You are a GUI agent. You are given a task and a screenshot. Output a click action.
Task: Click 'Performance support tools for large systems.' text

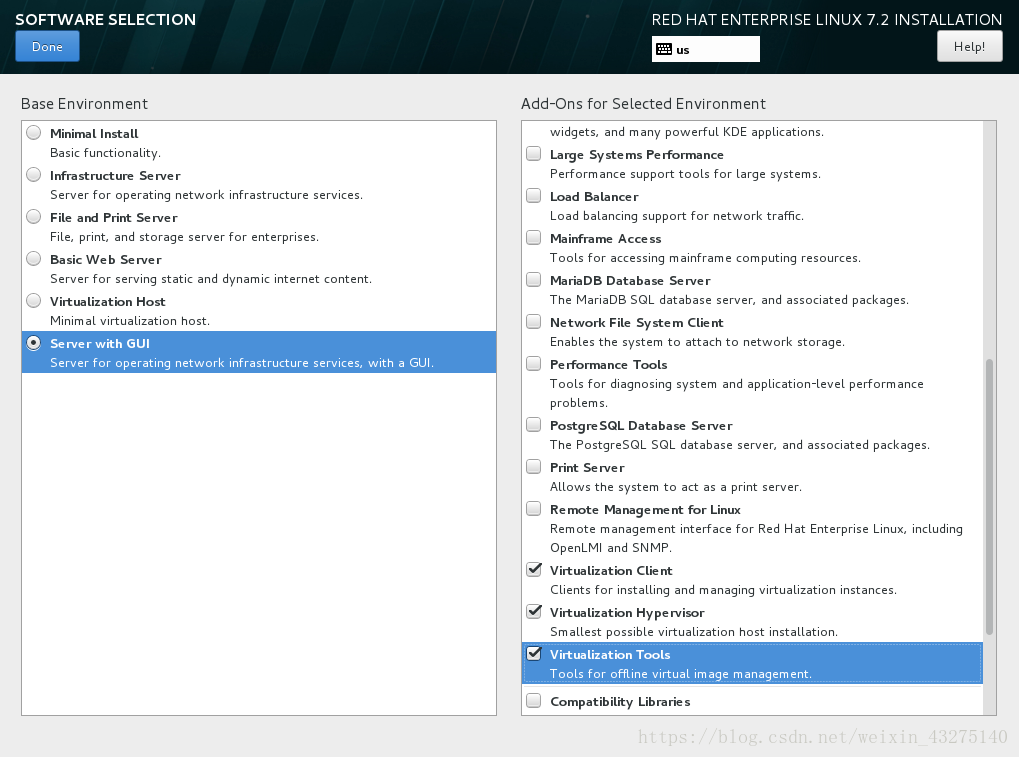(x=685, y=174)
